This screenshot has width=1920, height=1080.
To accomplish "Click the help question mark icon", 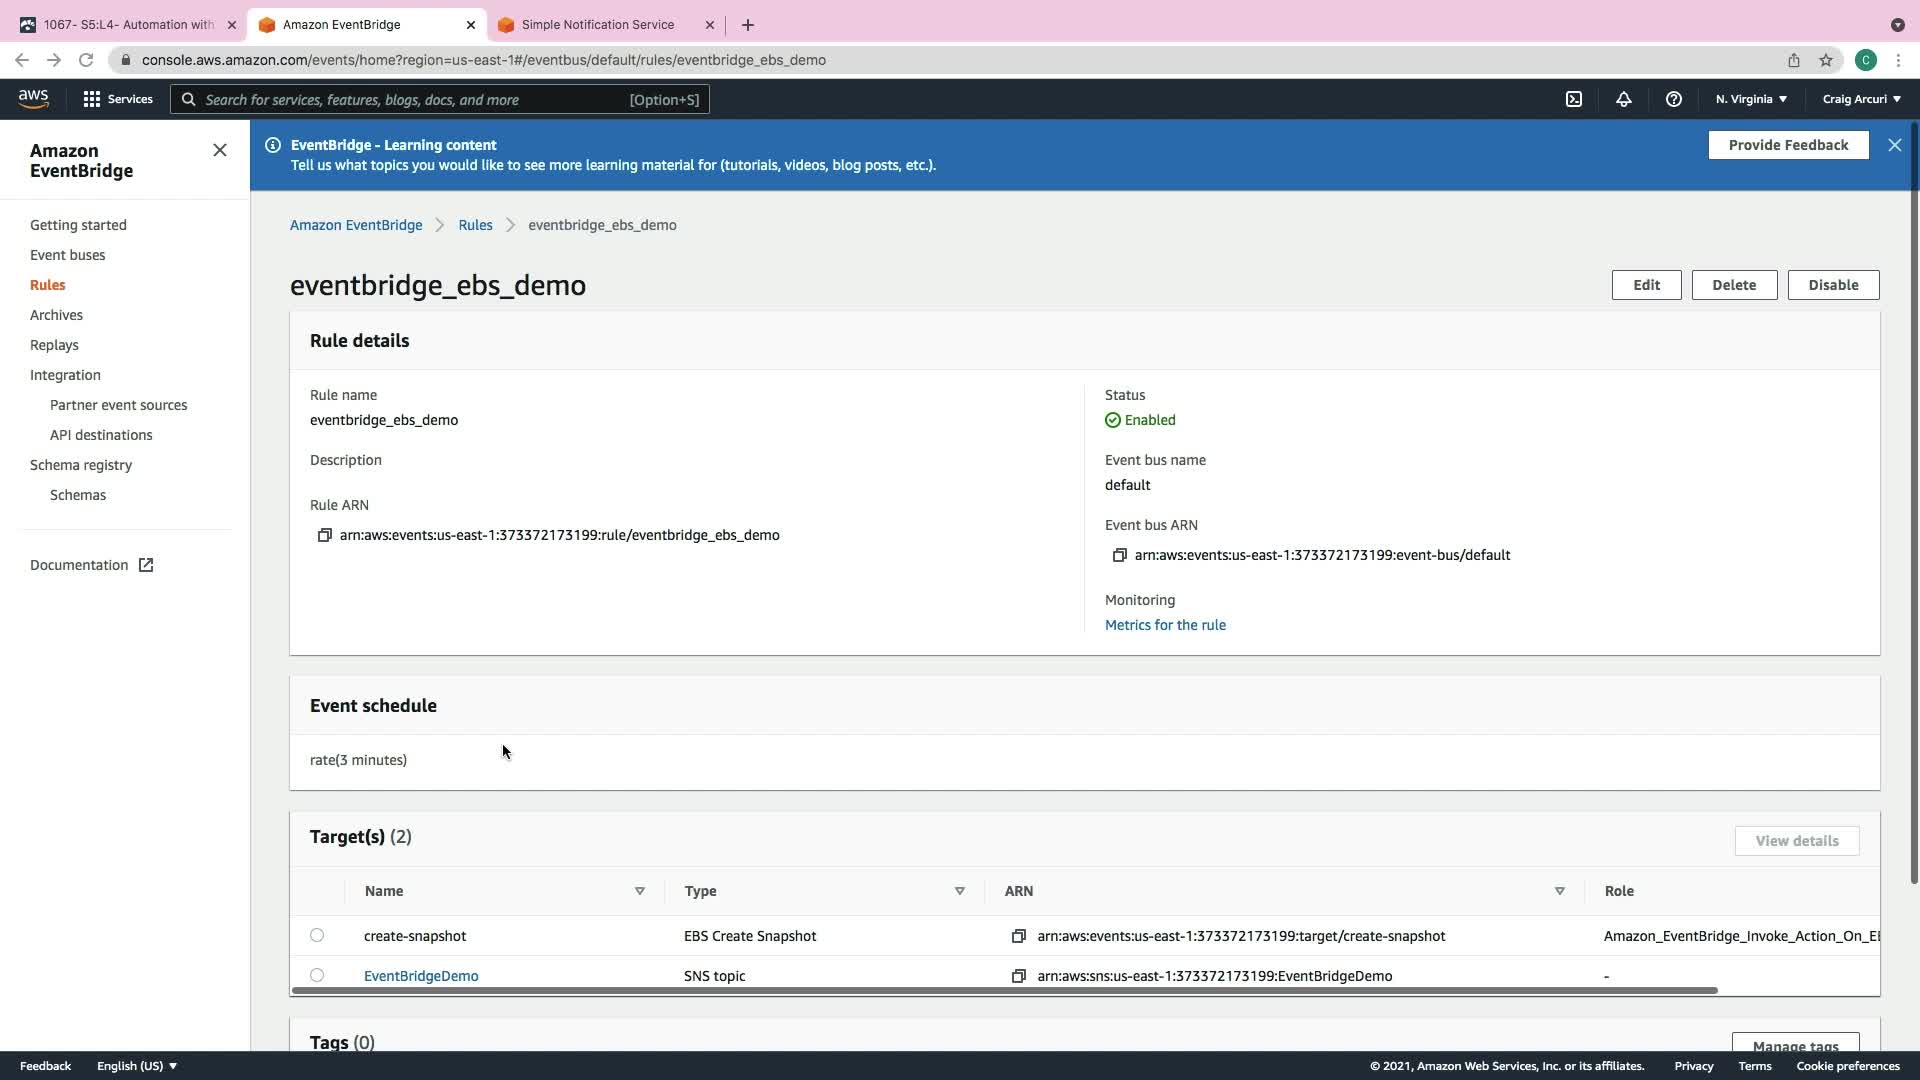I will (x=1673, y=99).
